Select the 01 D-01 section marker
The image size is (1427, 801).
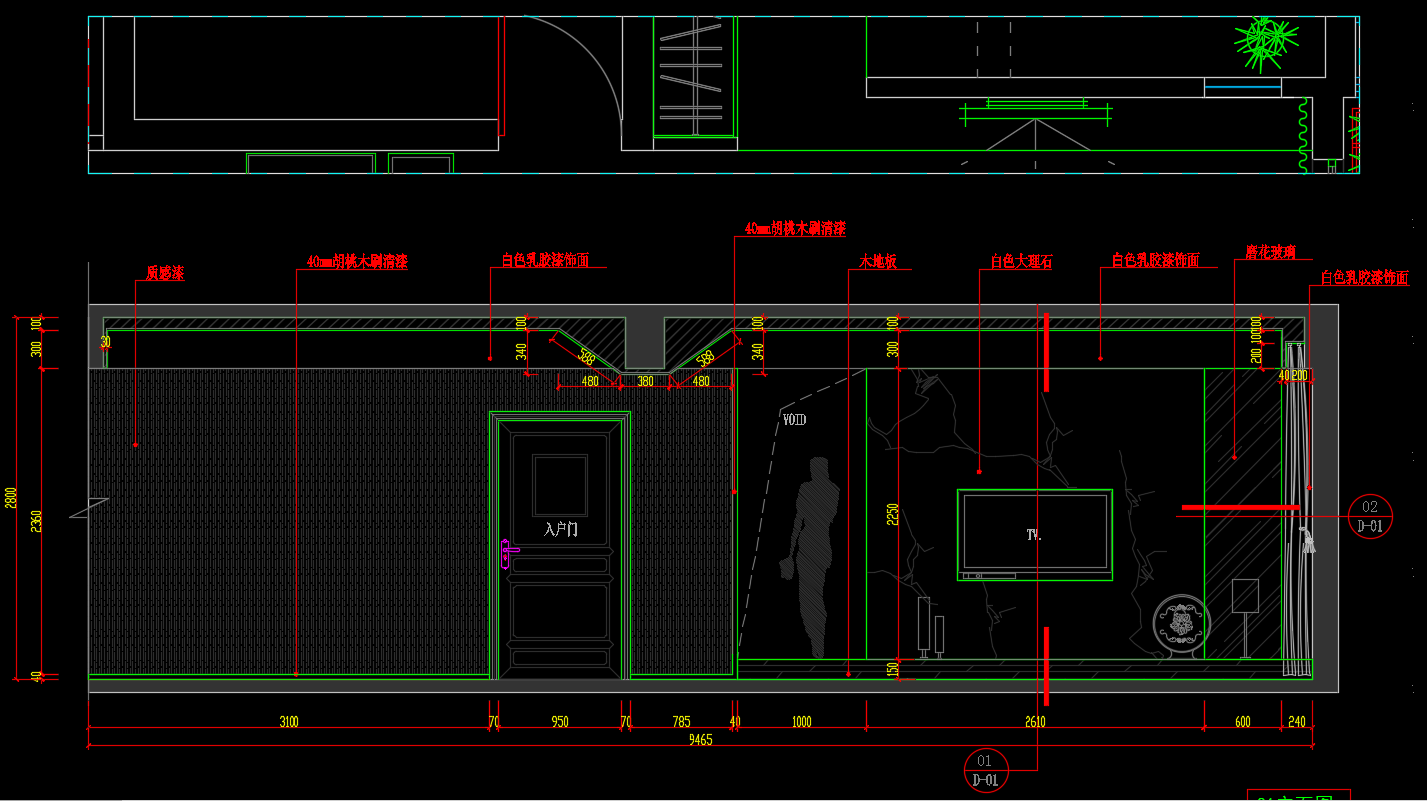985,770
